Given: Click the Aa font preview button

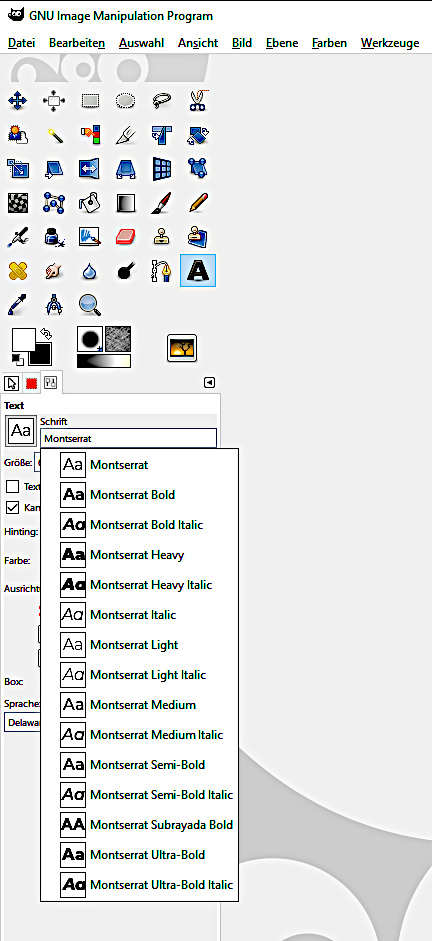Looking at the screenshot, I should pos(21,431).
